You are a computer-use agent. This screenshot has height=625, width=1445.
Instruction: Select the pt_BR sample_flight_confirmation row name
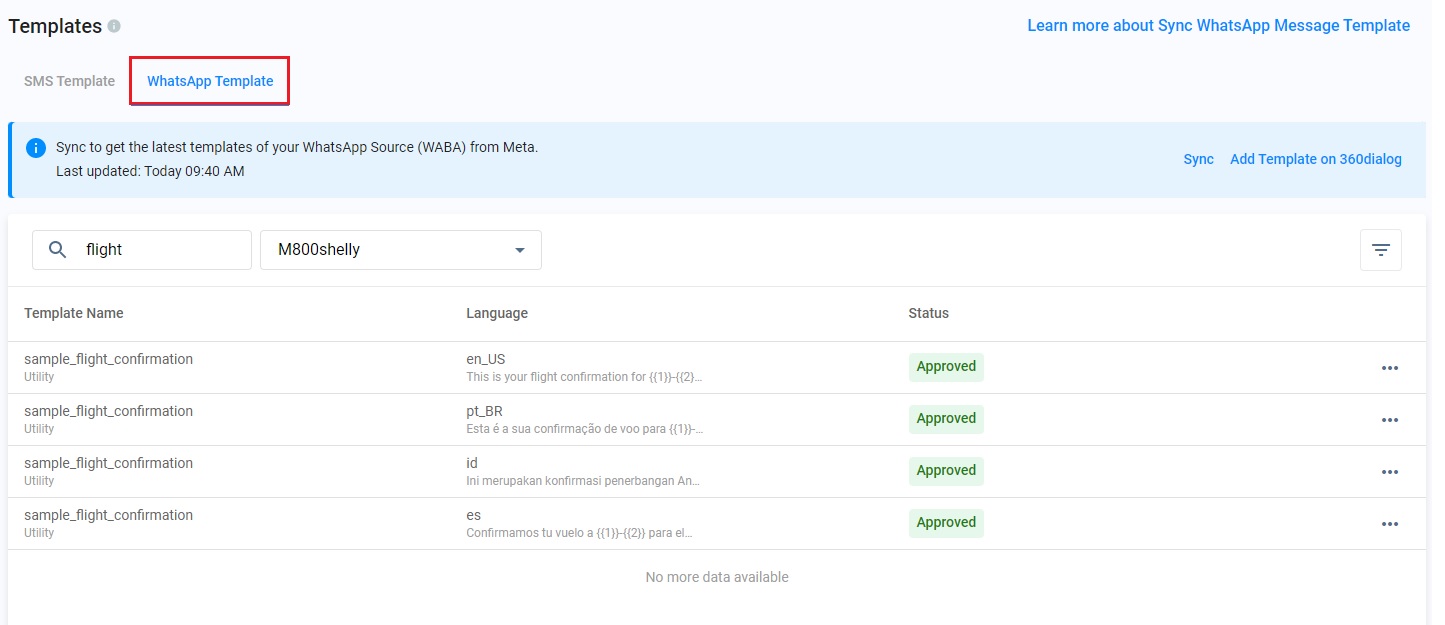pos(108,411)
